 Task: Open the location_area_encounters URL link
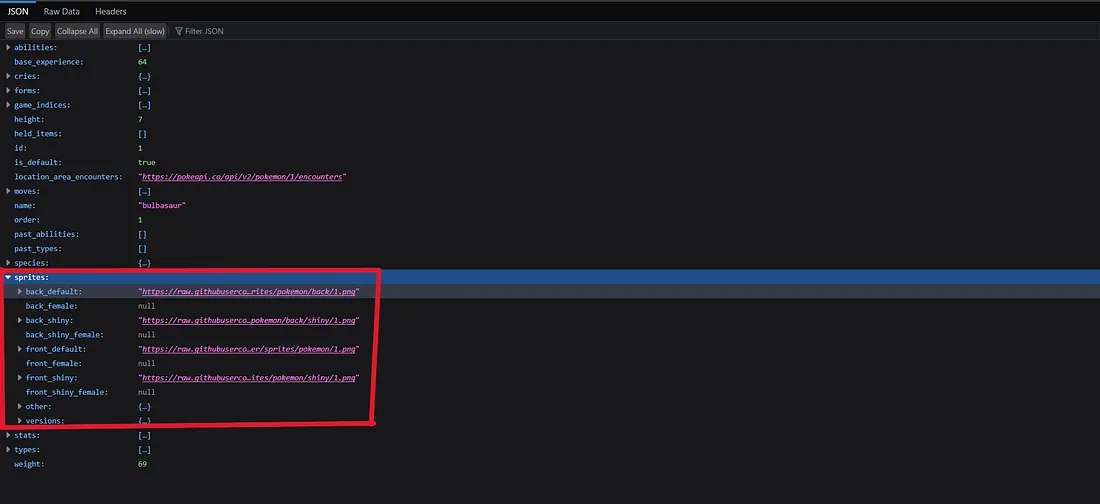(x=242, y=177)
